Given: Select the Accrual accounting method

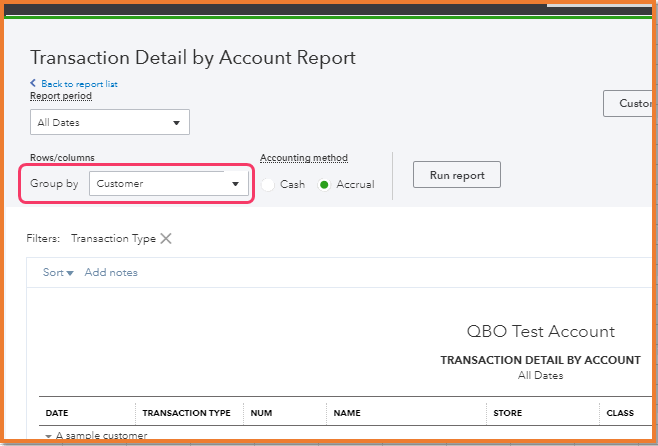Looking at the screenshot, I should (324, 185).
